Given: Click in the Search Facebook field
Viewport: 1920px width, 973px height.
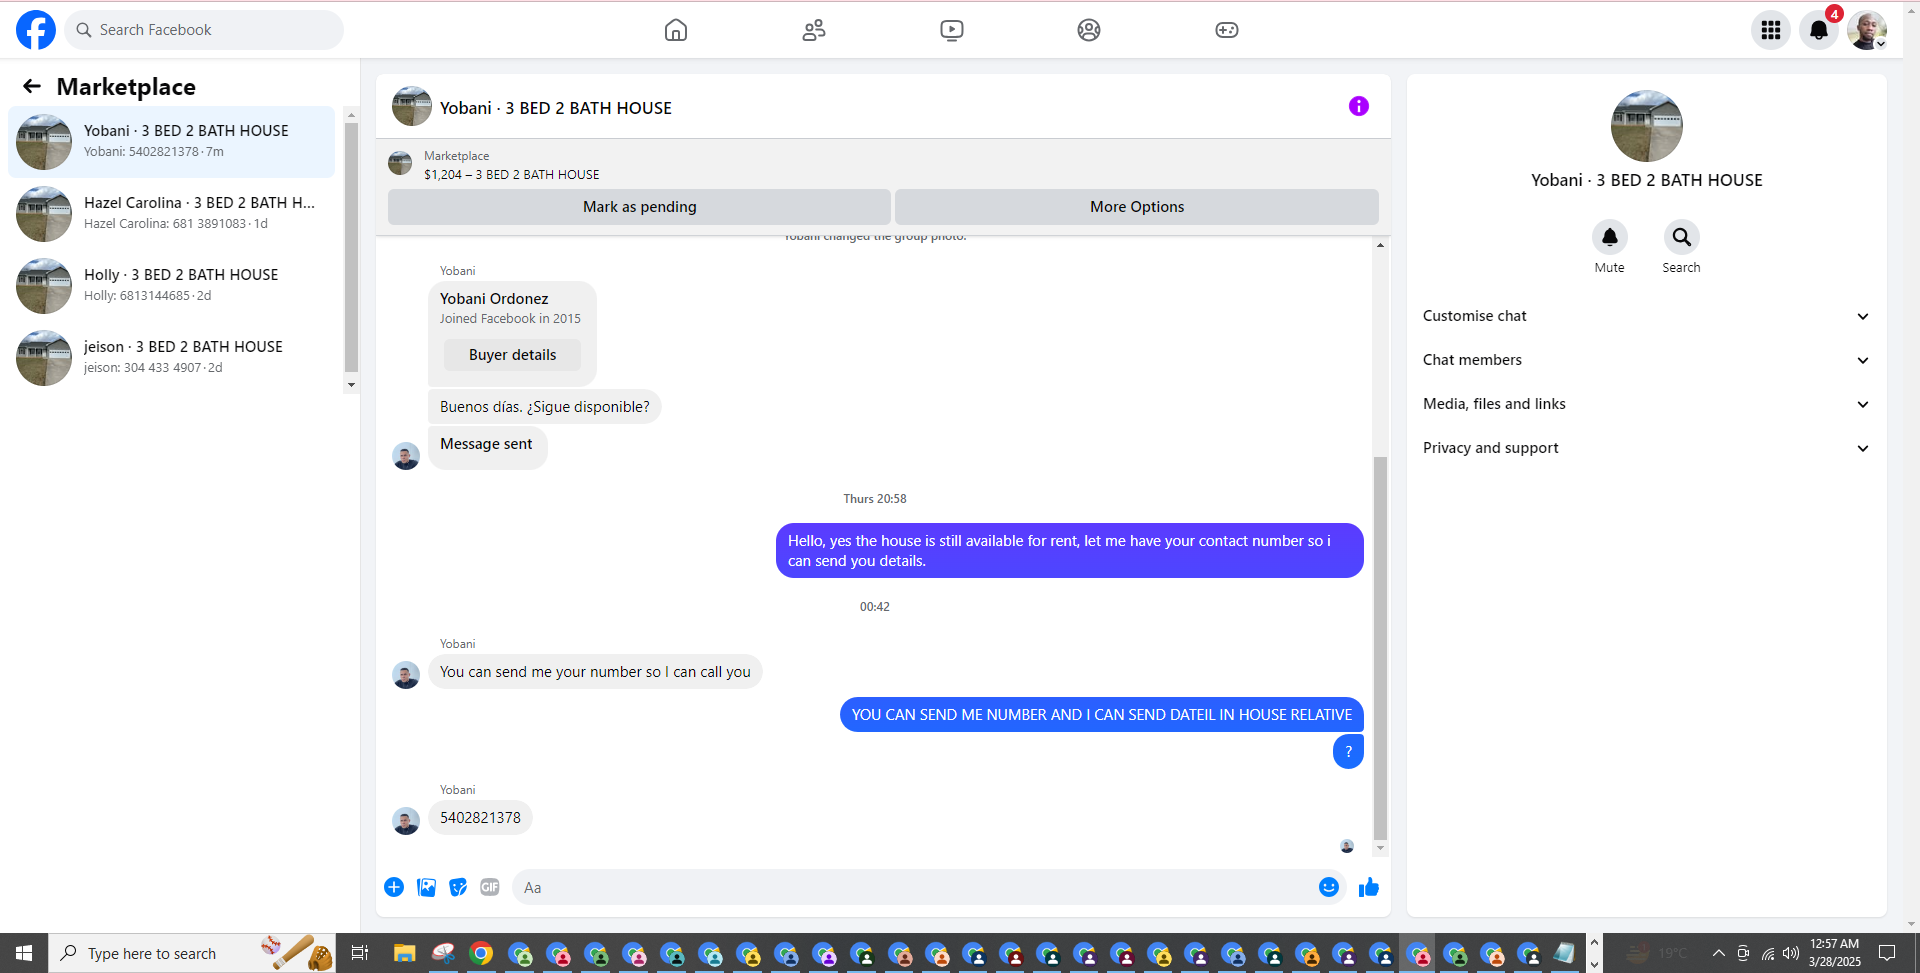Looking at the screenshot, I should click(x=204, y=30).
